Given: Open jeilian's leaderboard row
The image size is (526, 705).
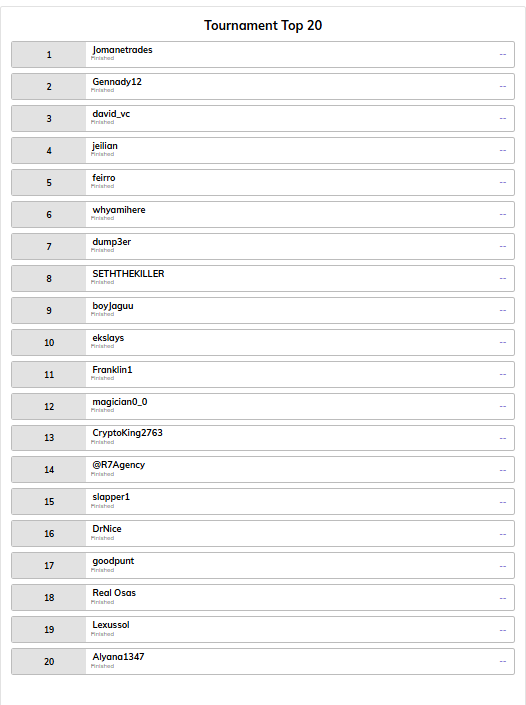Looking at the screenshot, I should (263, 151).
